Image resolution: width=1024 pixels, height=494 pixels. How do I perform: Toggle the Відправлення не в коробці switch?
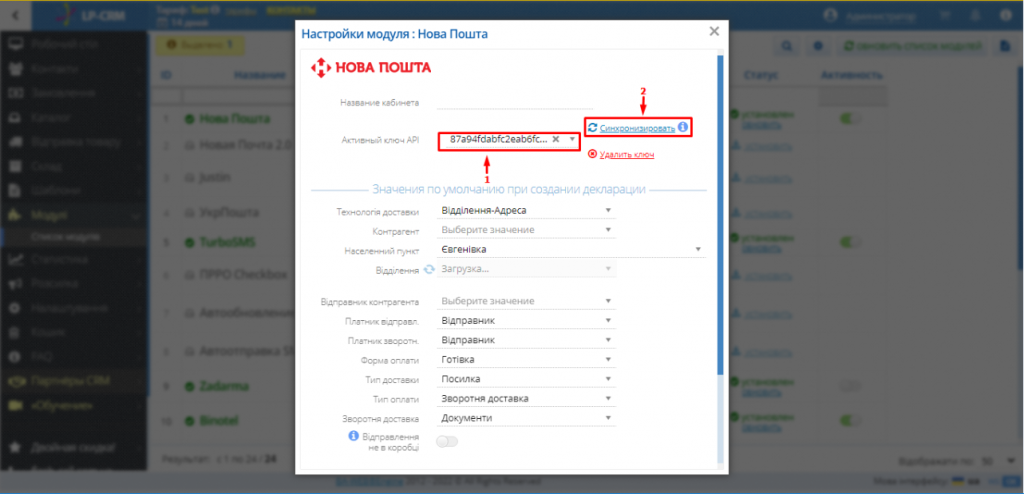(447, 442)
